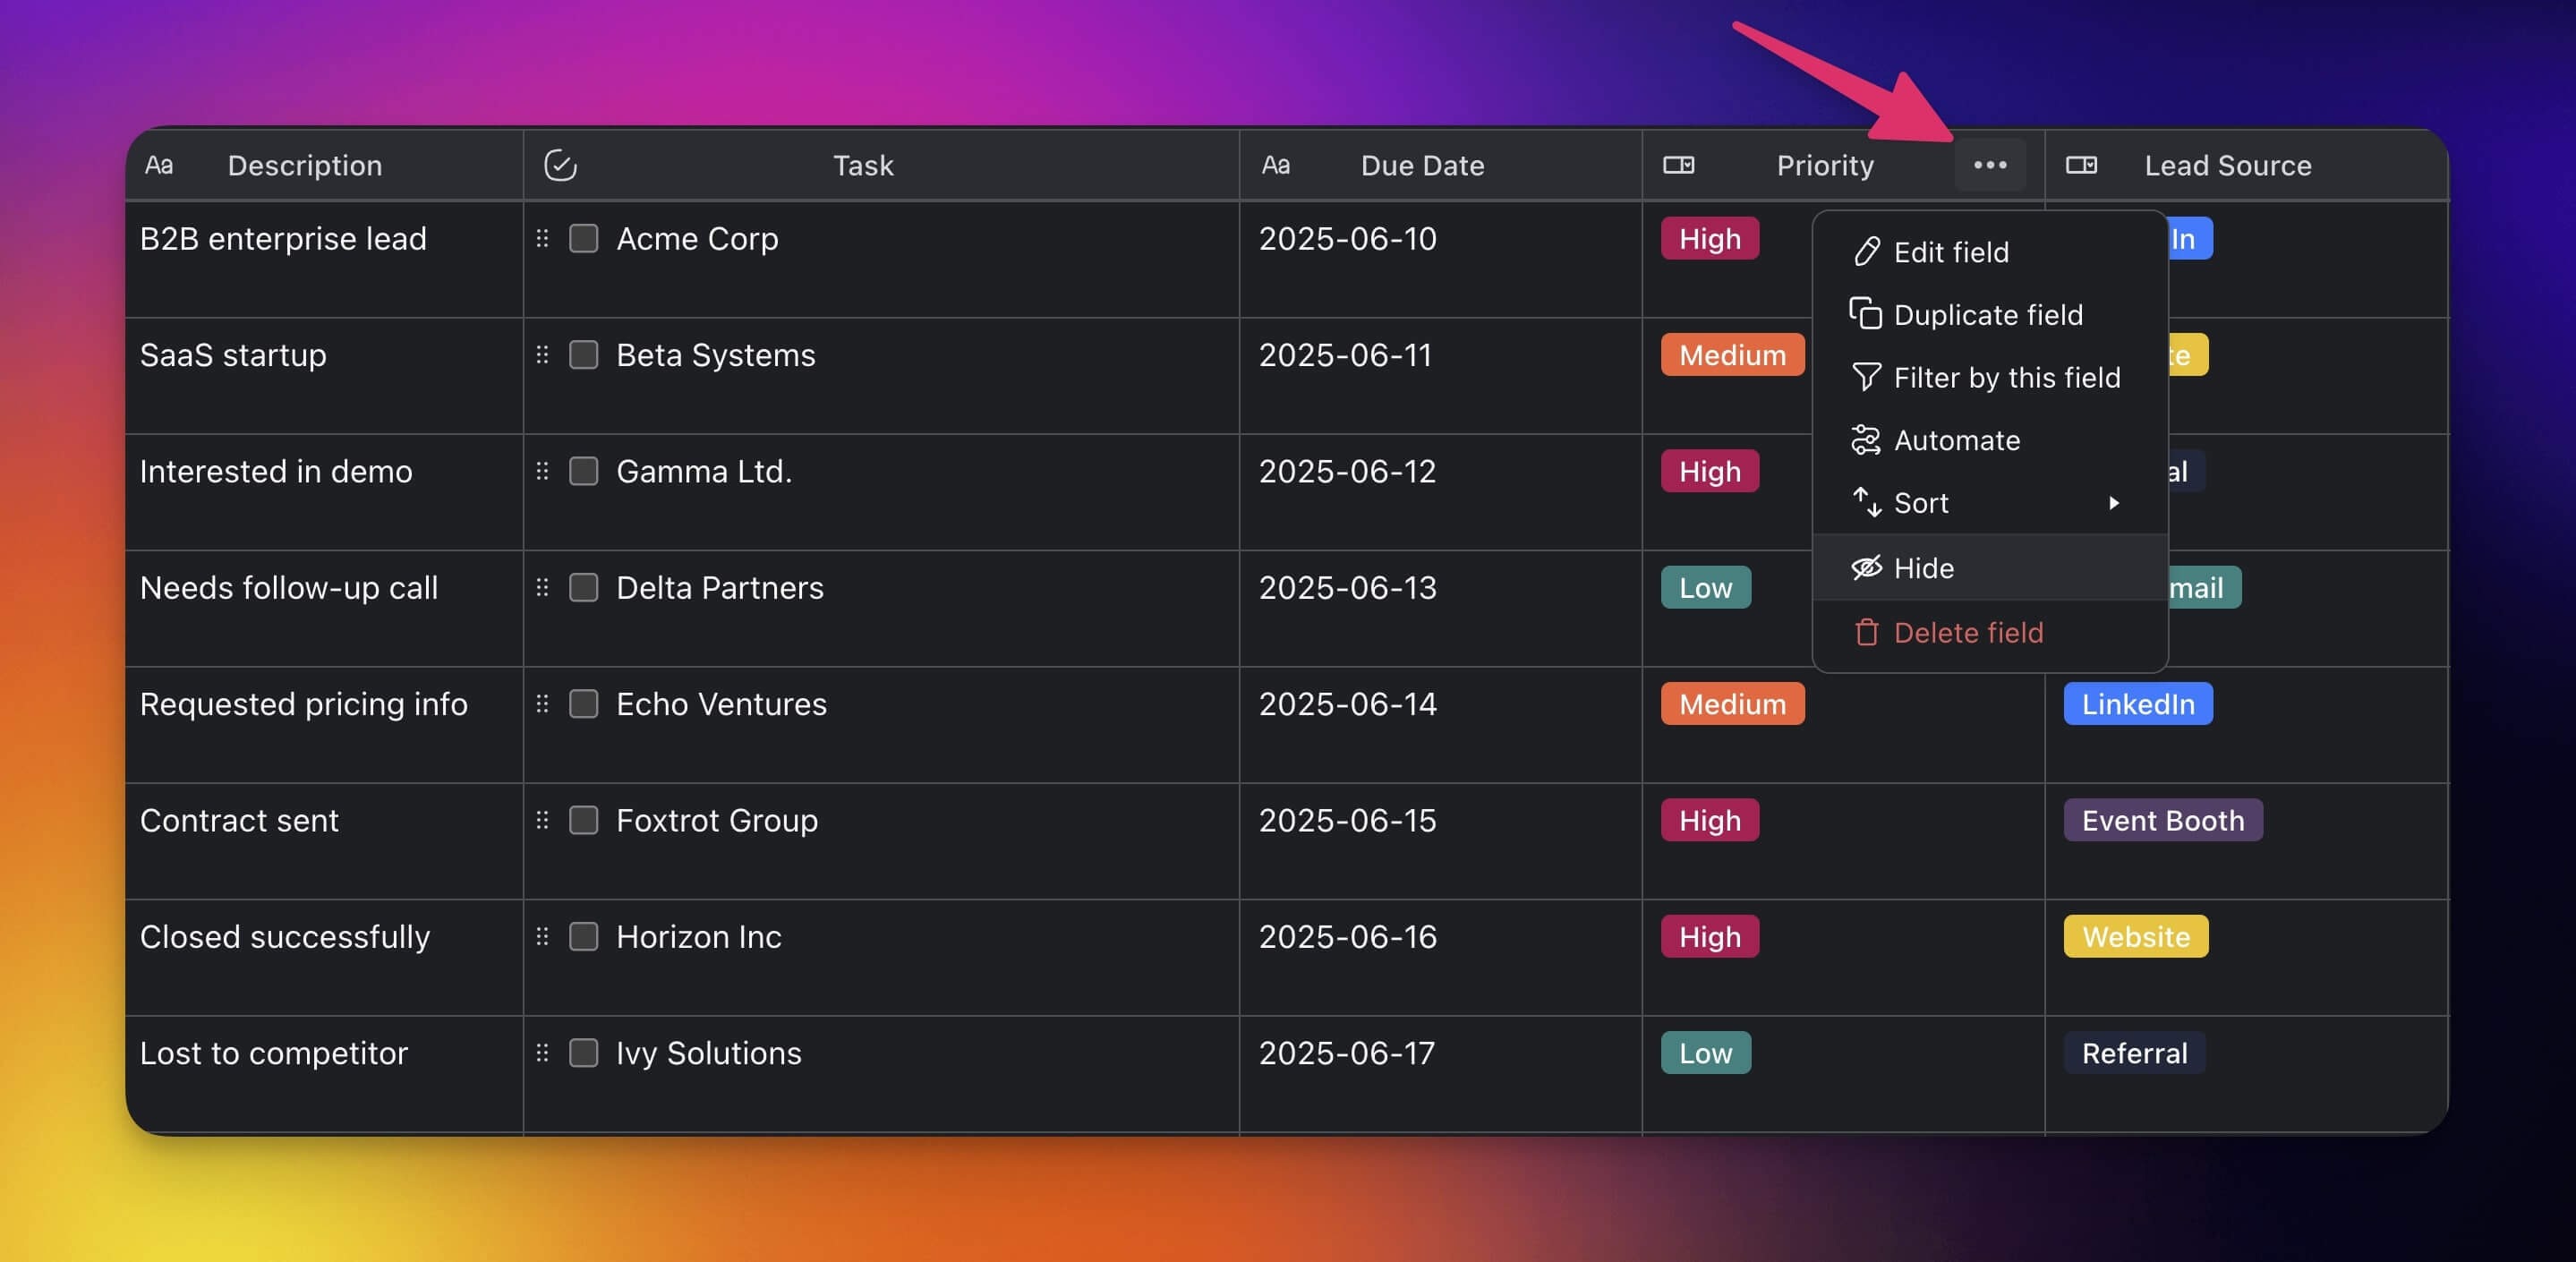
Task: Click the three-dot menu on Priority column
Action: pos(1989,165)
